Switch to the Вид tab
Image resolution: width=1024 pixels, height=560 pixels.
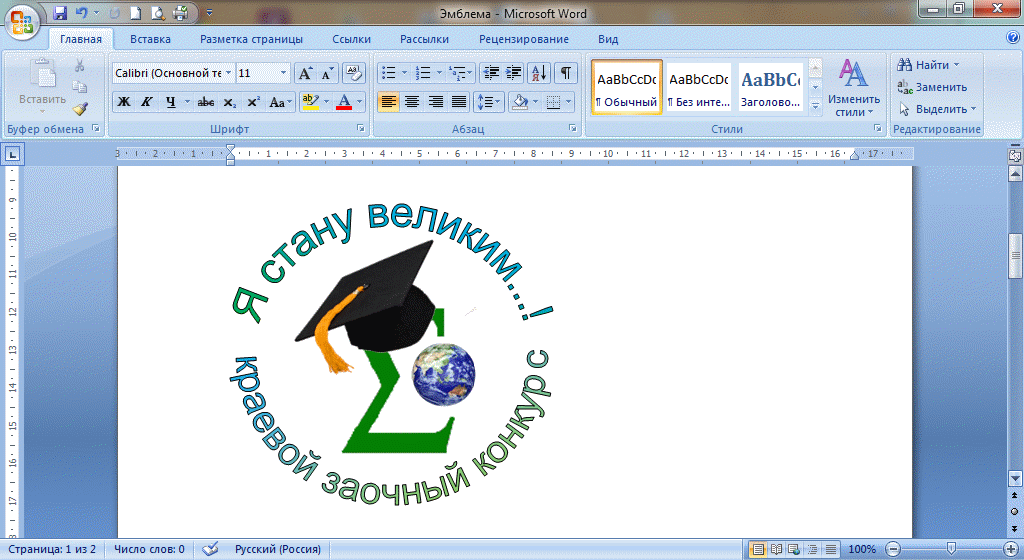[x=608, y=39]
